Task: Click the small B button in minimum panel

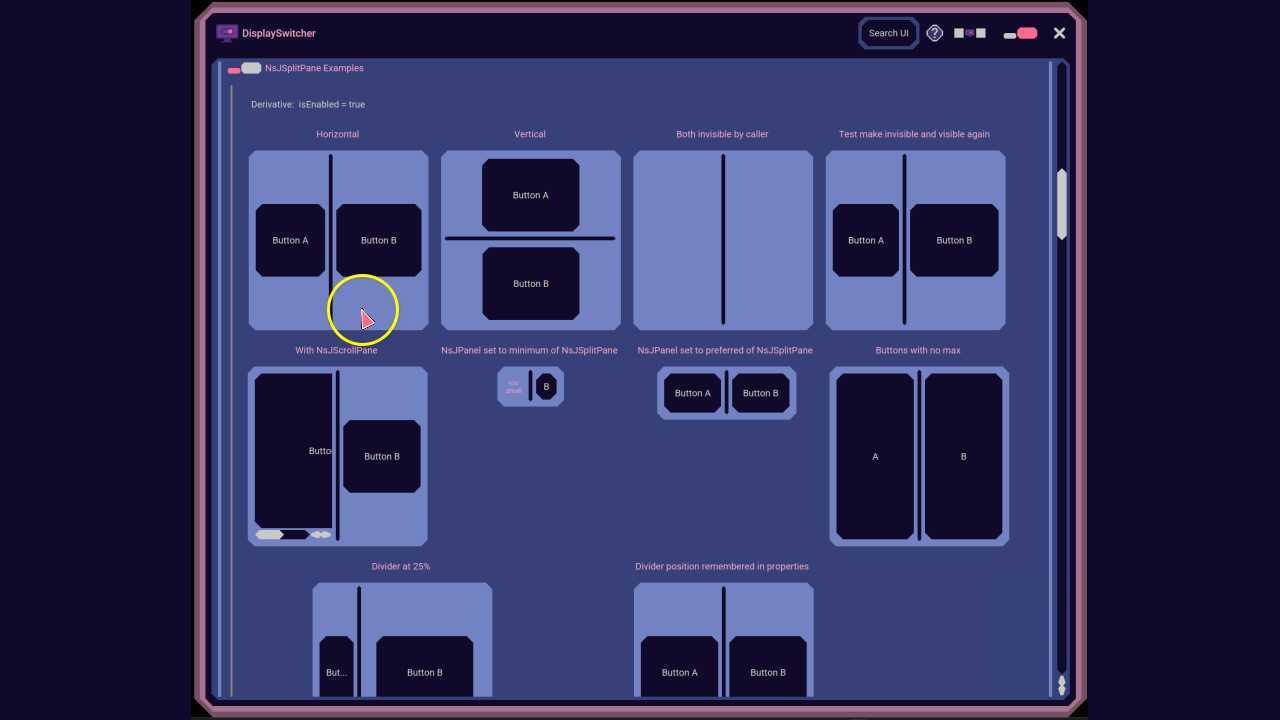Action: tap(546, 387)
